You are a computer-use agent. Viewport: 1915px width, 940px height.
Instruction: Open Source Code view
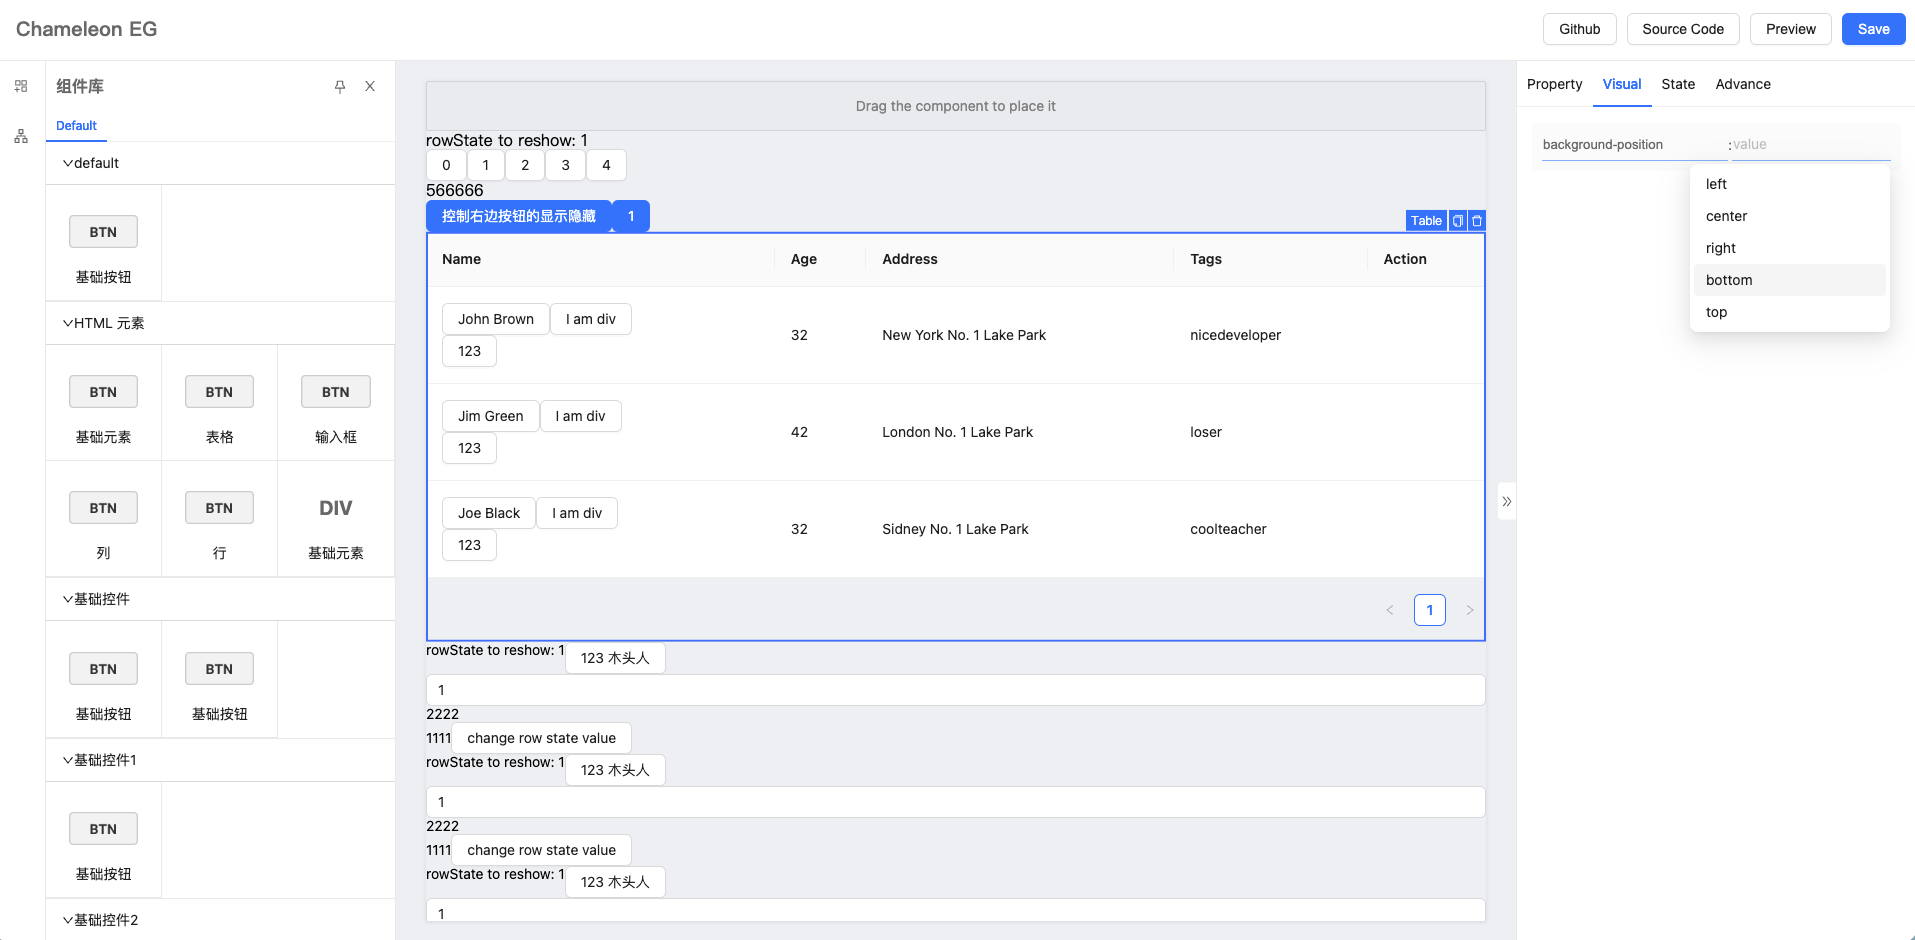coord(1683,29)
